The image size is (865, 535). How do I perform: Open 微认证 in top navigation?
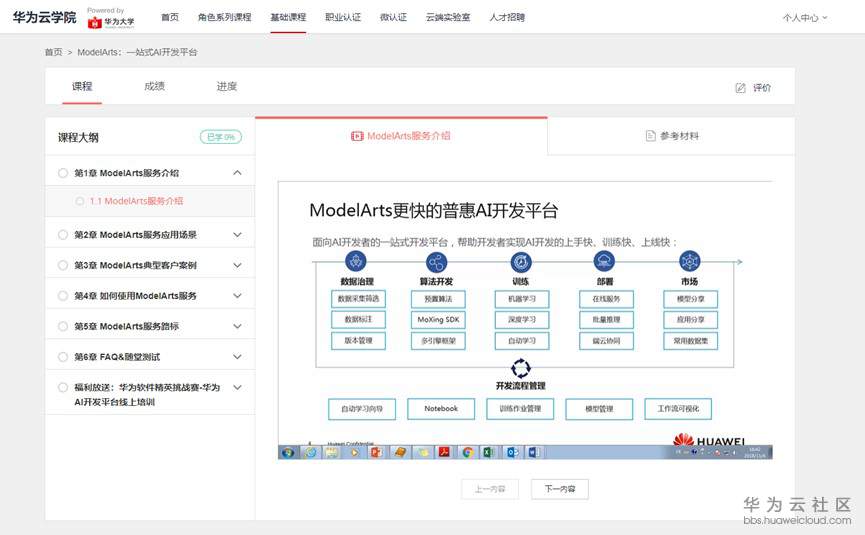393,17
